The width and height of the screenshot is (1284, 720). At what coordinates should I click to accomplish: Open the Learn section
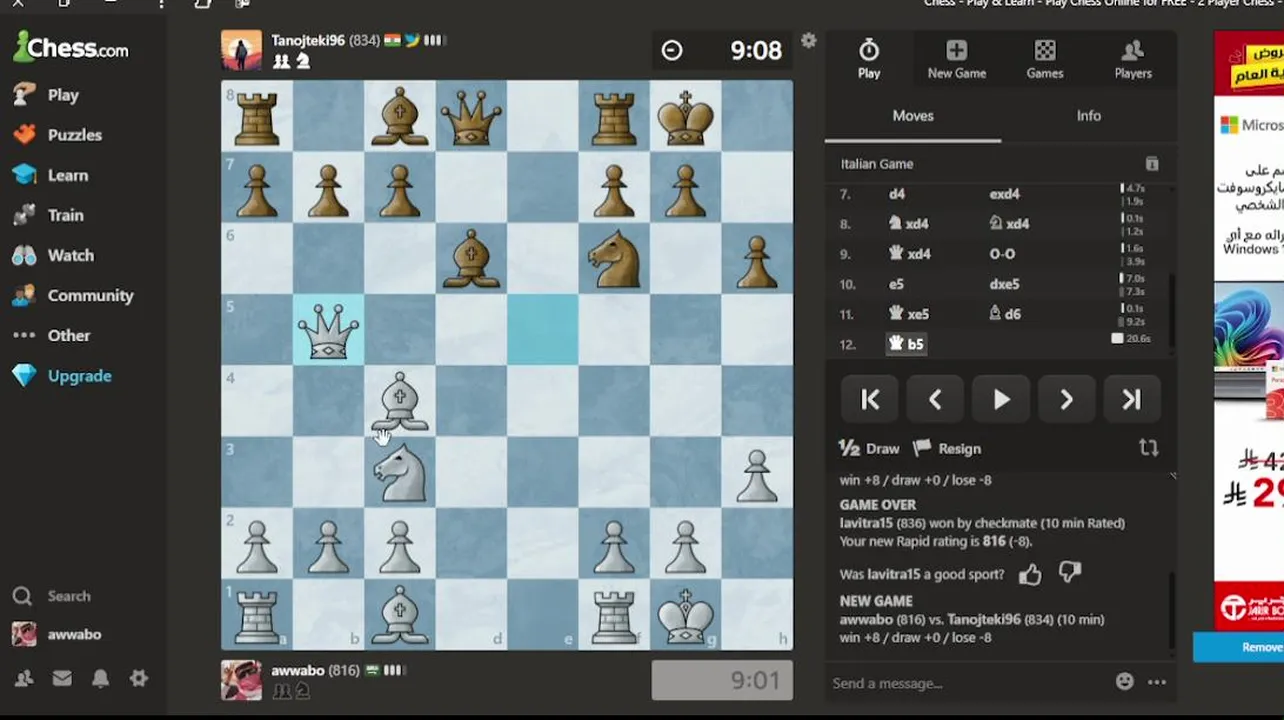(x=50, y=175)
